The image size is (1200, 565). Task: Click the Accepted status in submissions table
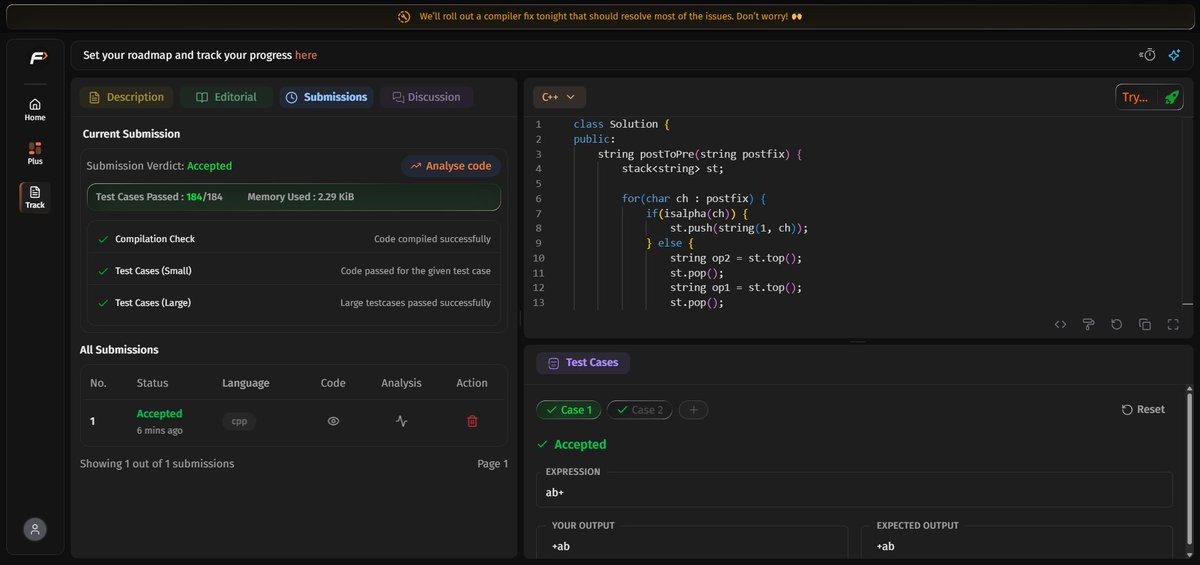[160, 413]
